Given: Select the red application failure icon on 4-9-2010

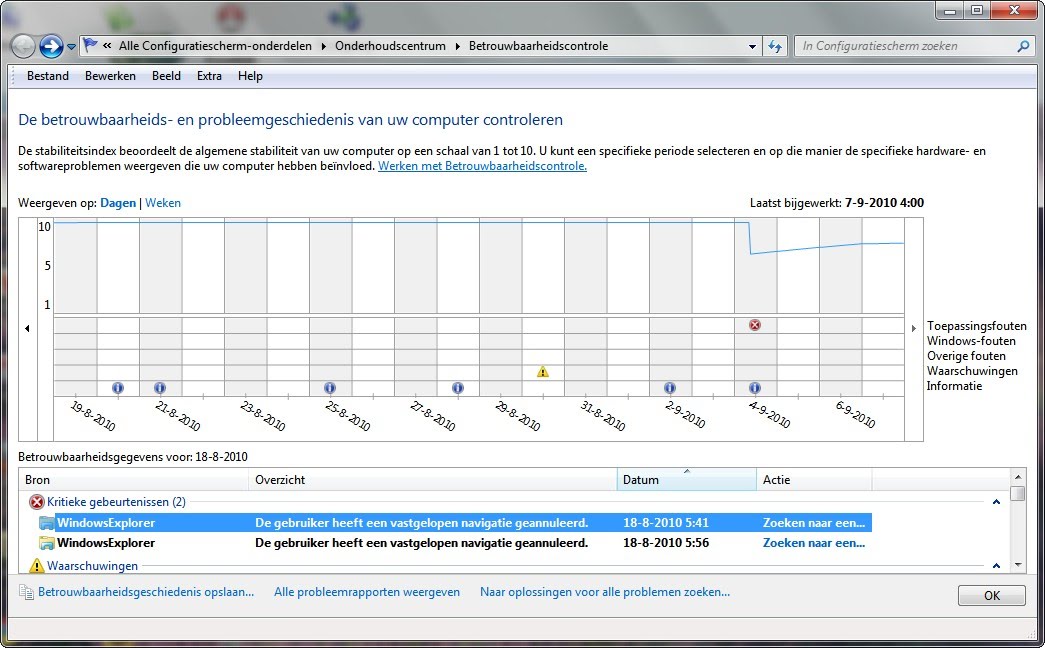Looking at the screenshot, I should 754,325.
